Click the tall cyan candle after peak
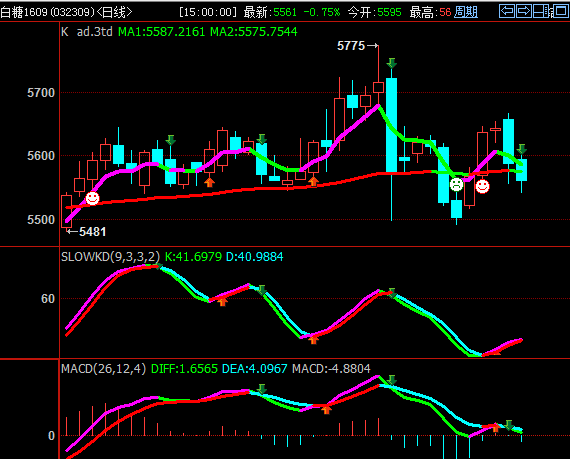The width and height of the screenshot is (570, 459). coord(392,125)
